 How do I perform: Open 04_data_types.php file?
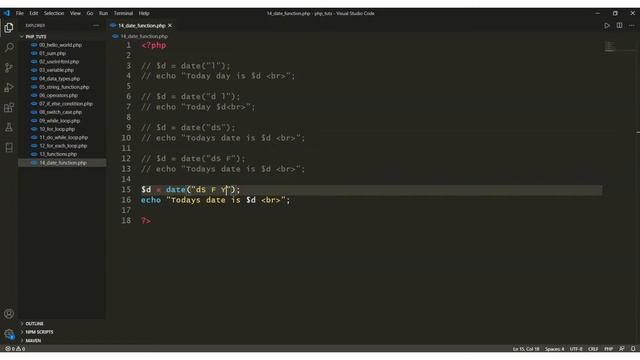pos(60,78)
